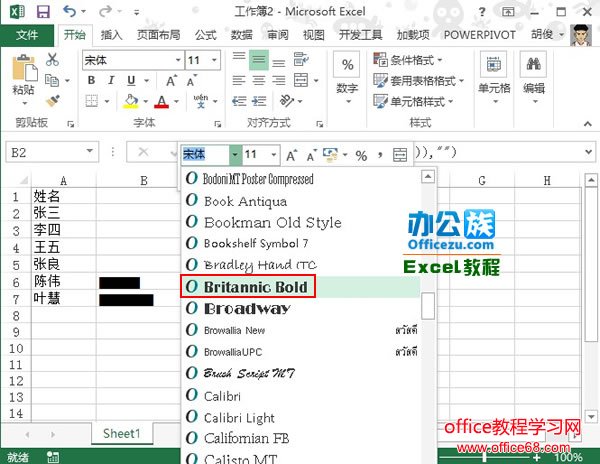Viewport: 600px width, 464px height.
Task: Click the Help question mark icon
Action: pos(482,12)
